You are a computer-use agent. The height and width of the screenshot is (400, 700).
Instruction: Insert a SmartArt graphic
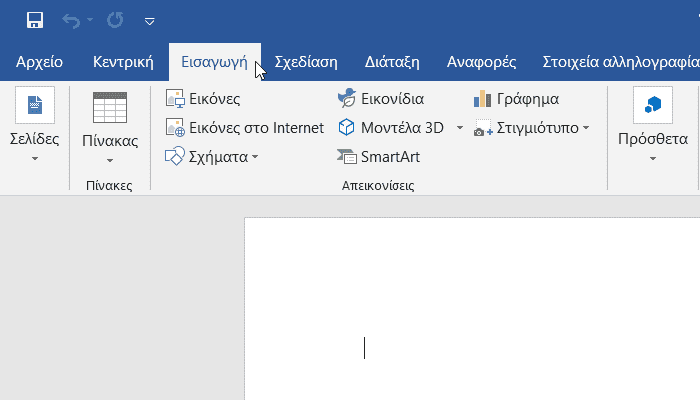379,157
